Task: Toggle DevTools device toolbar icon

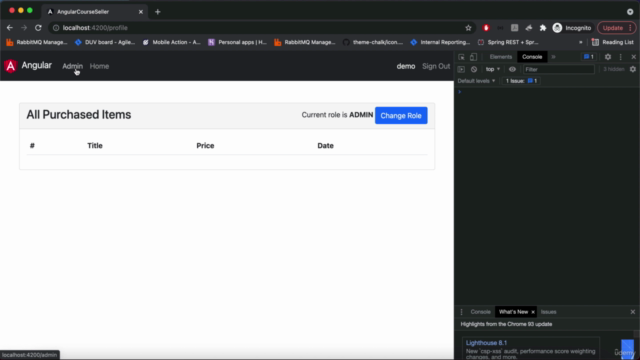Action: (x=473, y=57)
